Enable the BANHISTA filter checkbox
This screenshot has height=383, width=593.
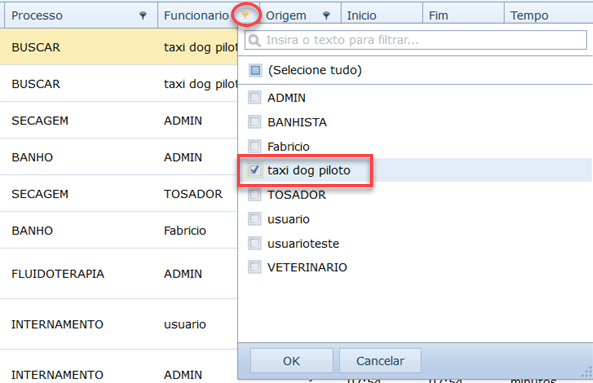tap(255, 122)
